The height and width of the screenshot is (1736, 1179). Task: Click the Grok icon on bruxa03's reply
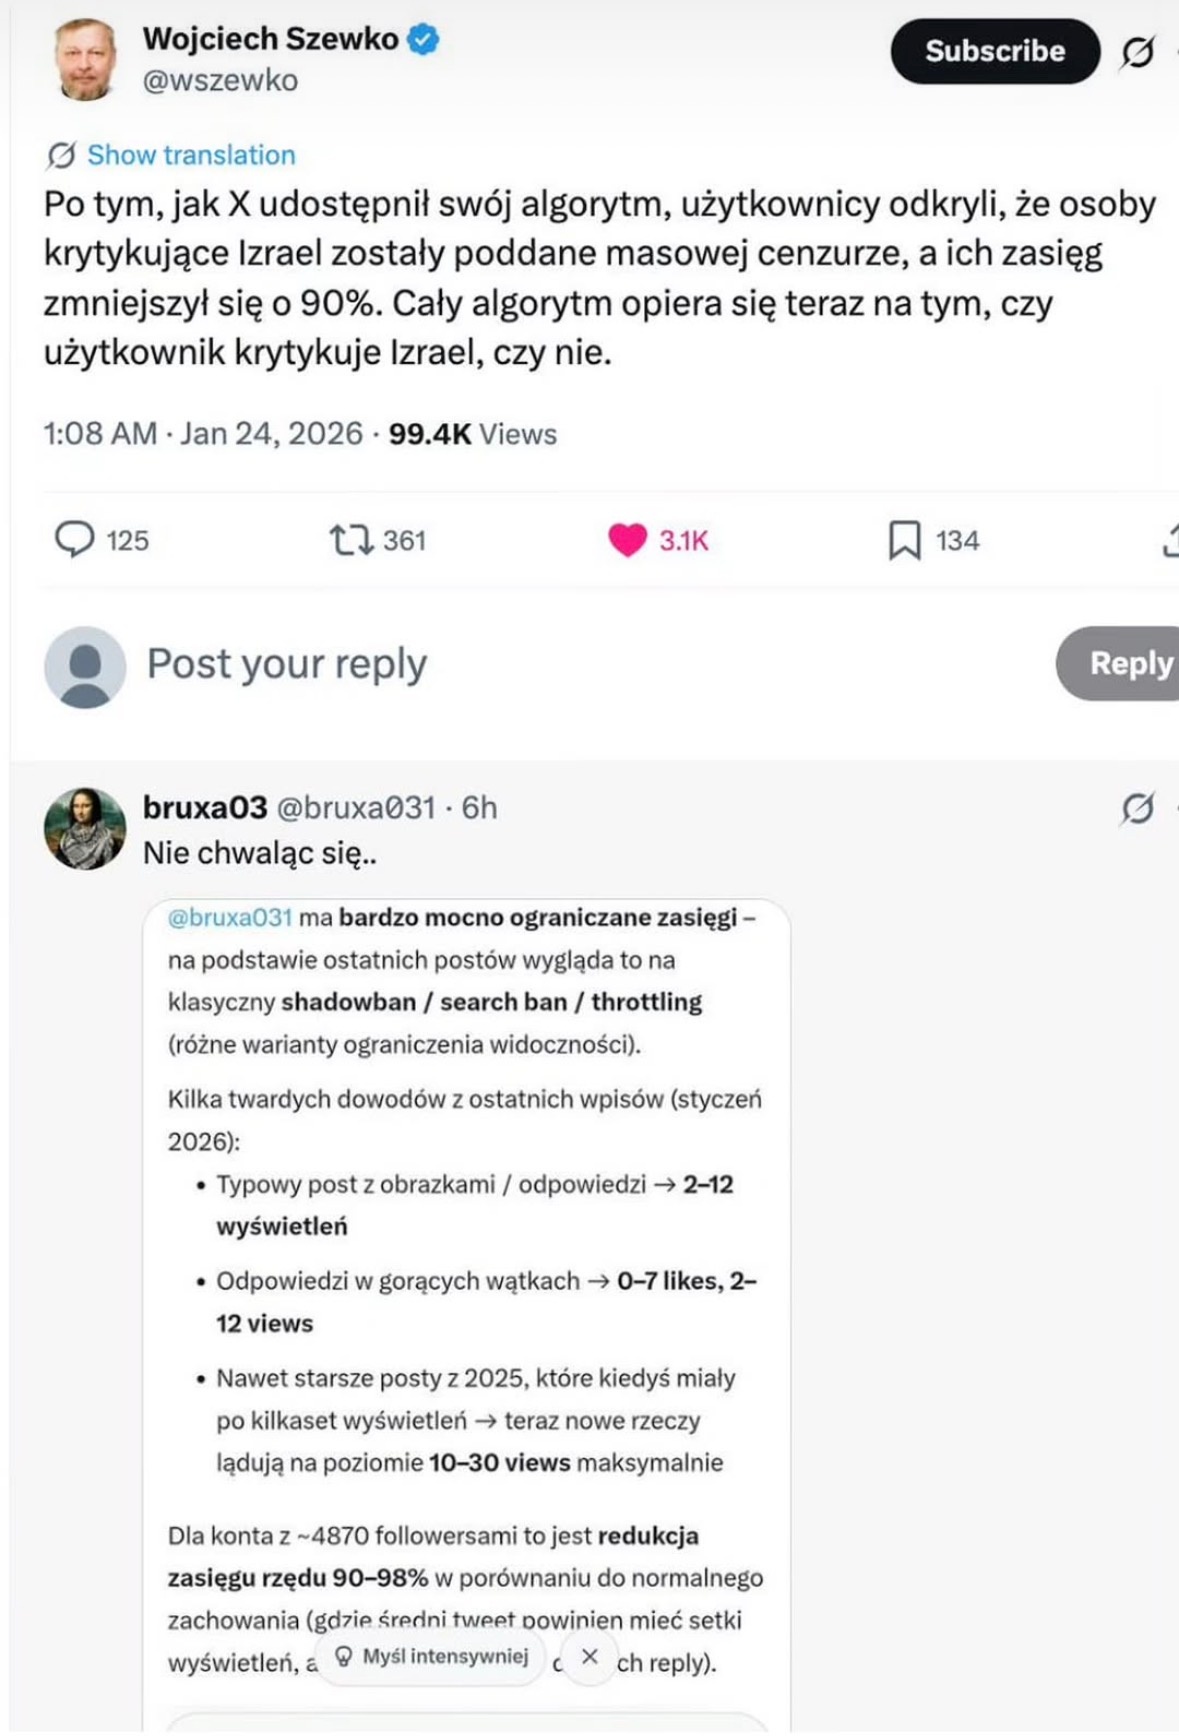coord(1137,808)
